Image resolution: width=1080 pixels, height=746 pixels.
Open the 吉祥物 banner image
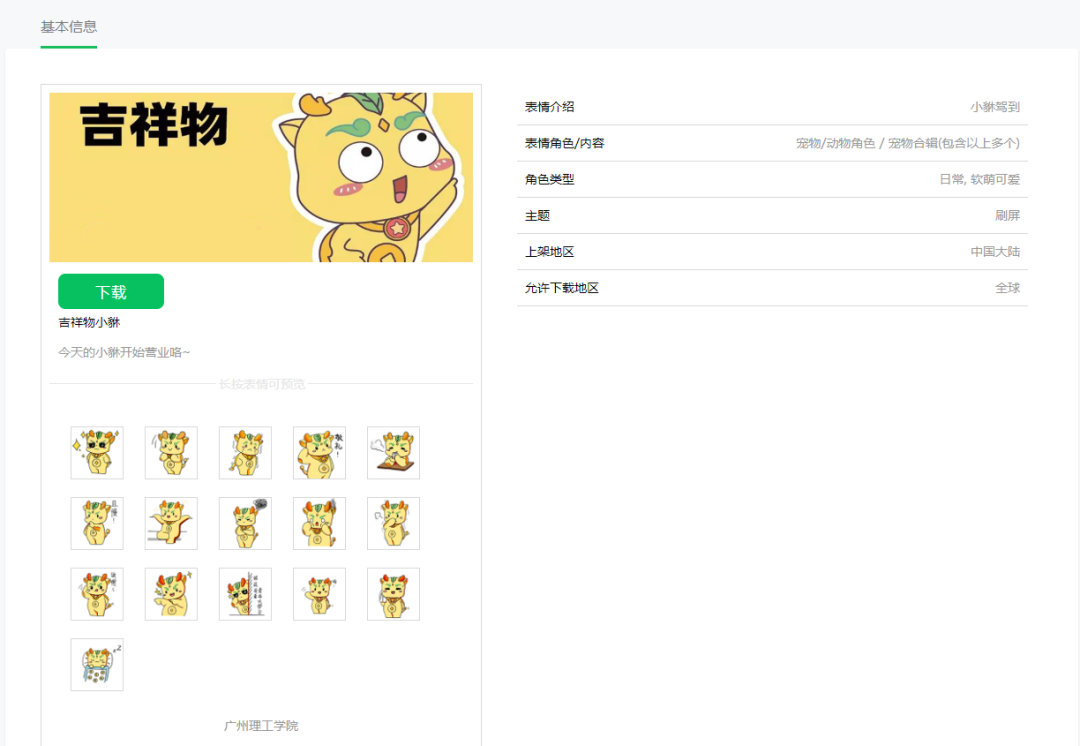[x=261, y=177]
